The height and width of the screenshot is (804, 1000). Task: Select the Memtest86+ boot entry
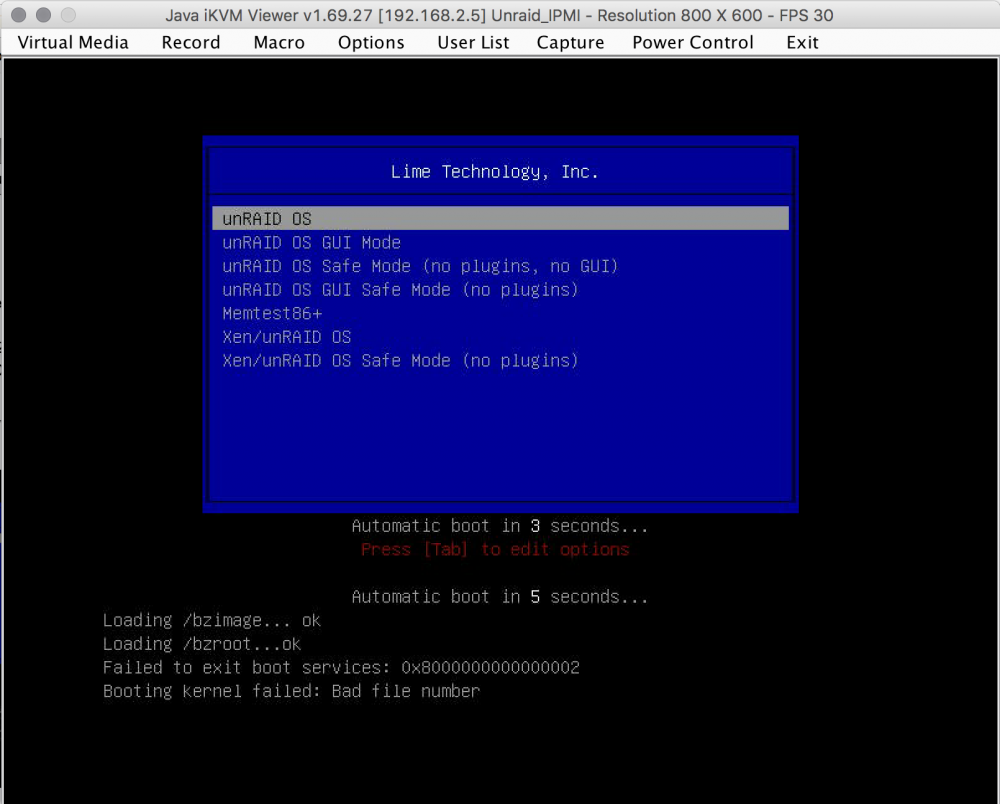click(272, 313)
